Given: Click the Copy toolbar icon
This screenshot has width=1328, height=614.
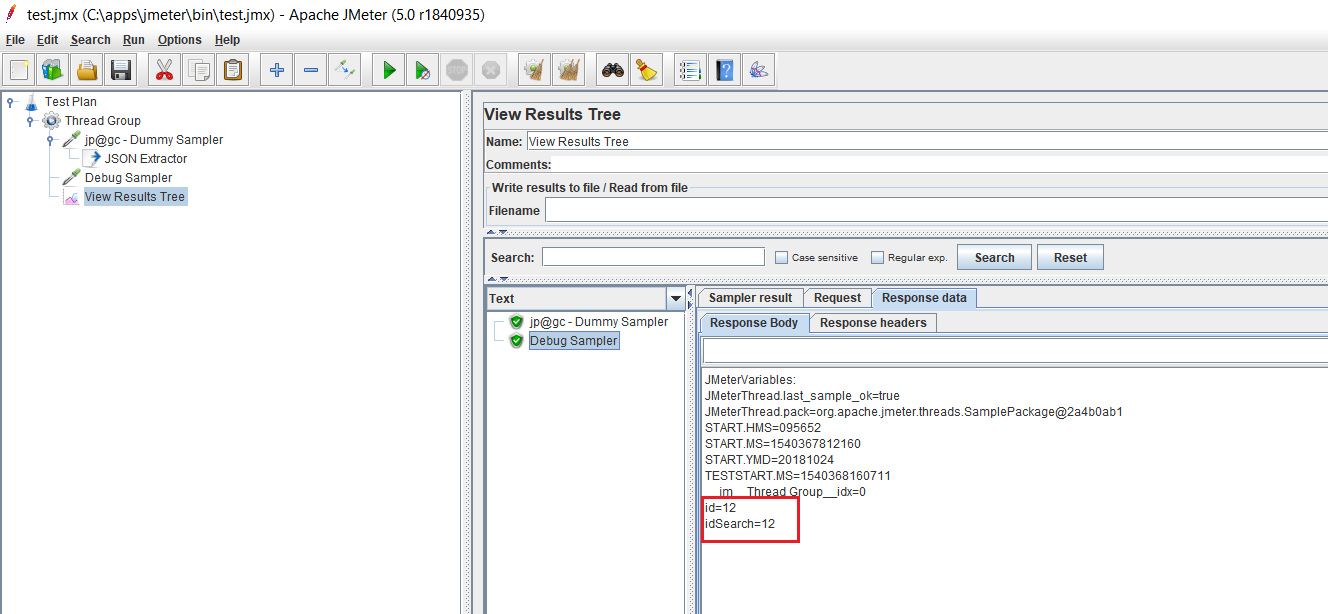Looking at the screenshot, I should point(199,70).
